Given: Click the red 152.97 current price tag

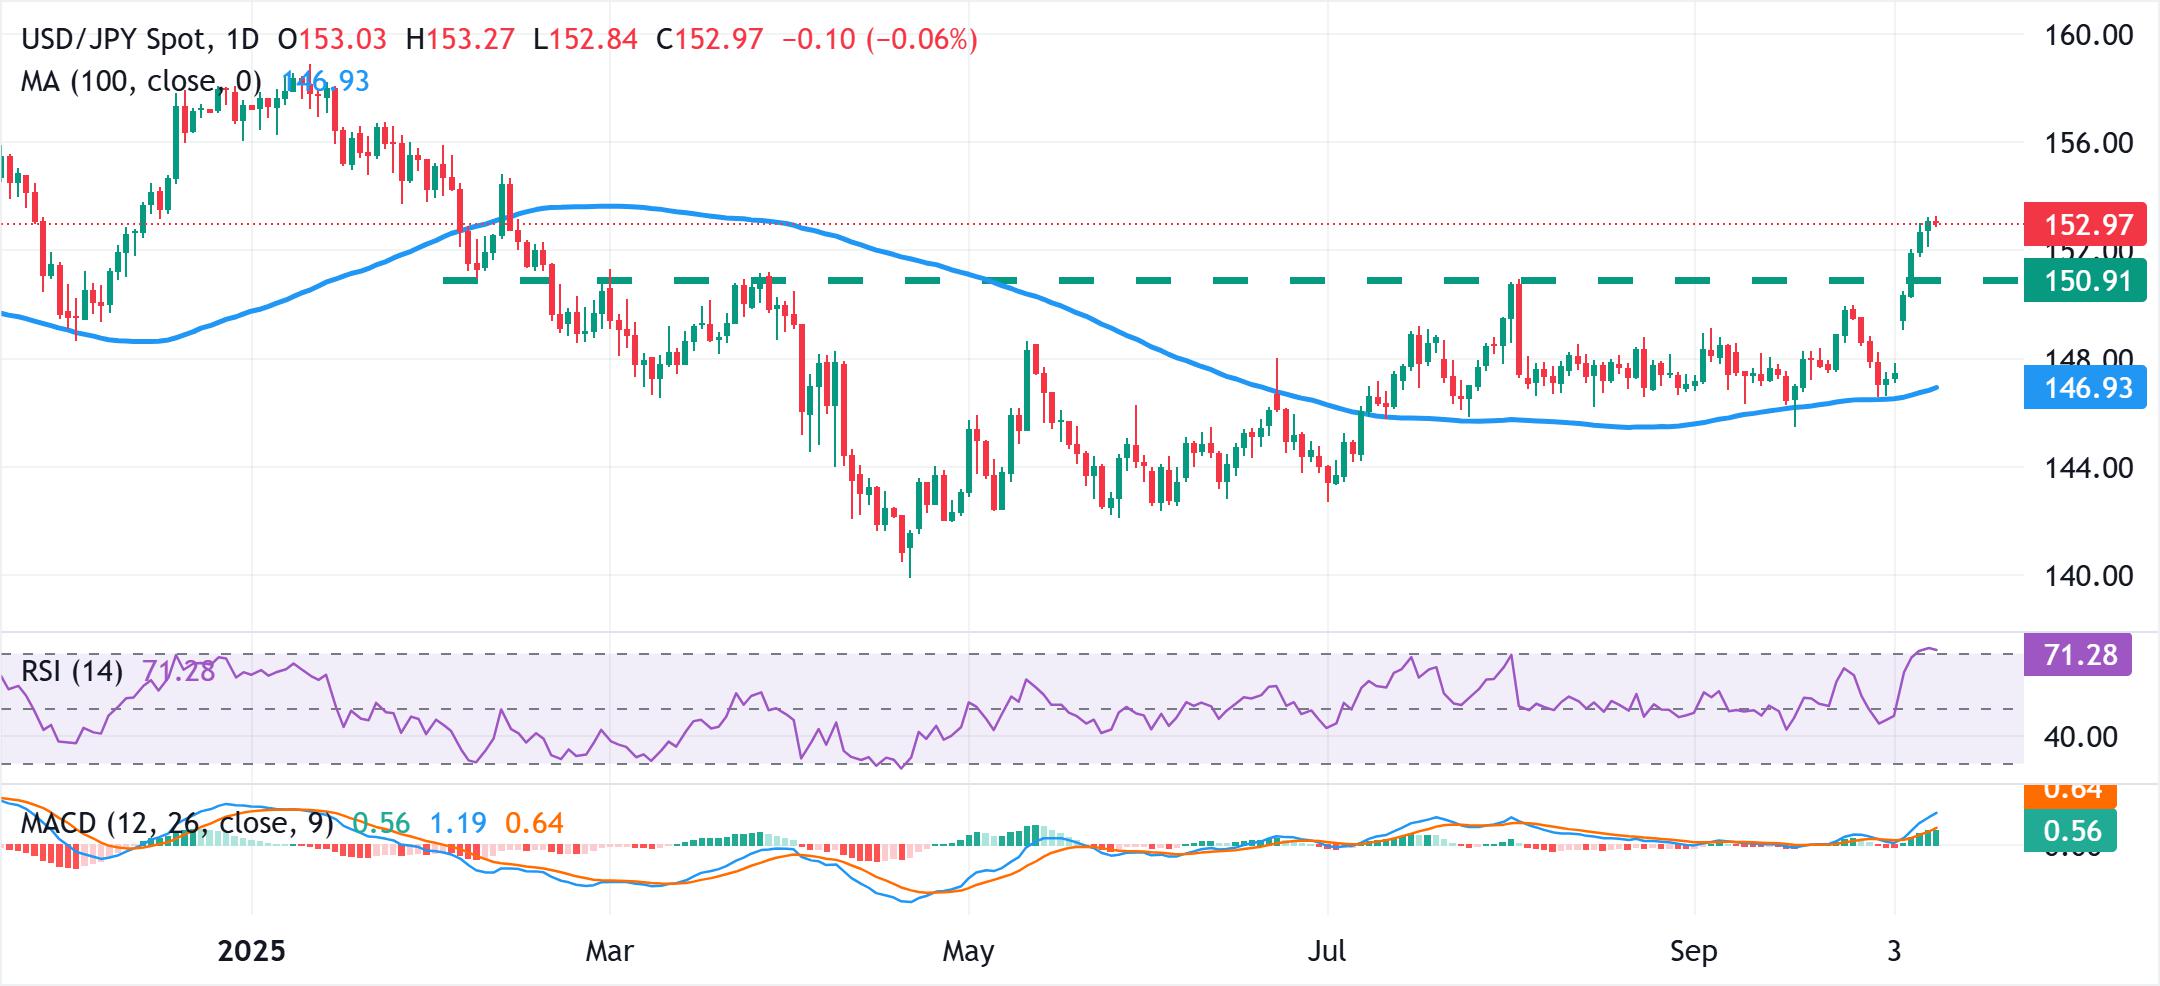Looking at the screenshot, I should pos(2083,224).
